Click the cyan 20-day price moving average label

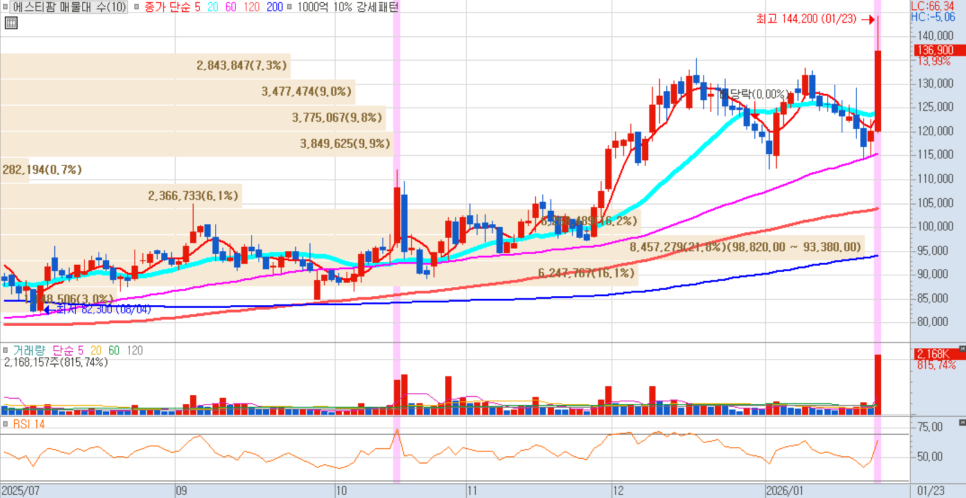(213, 7)
